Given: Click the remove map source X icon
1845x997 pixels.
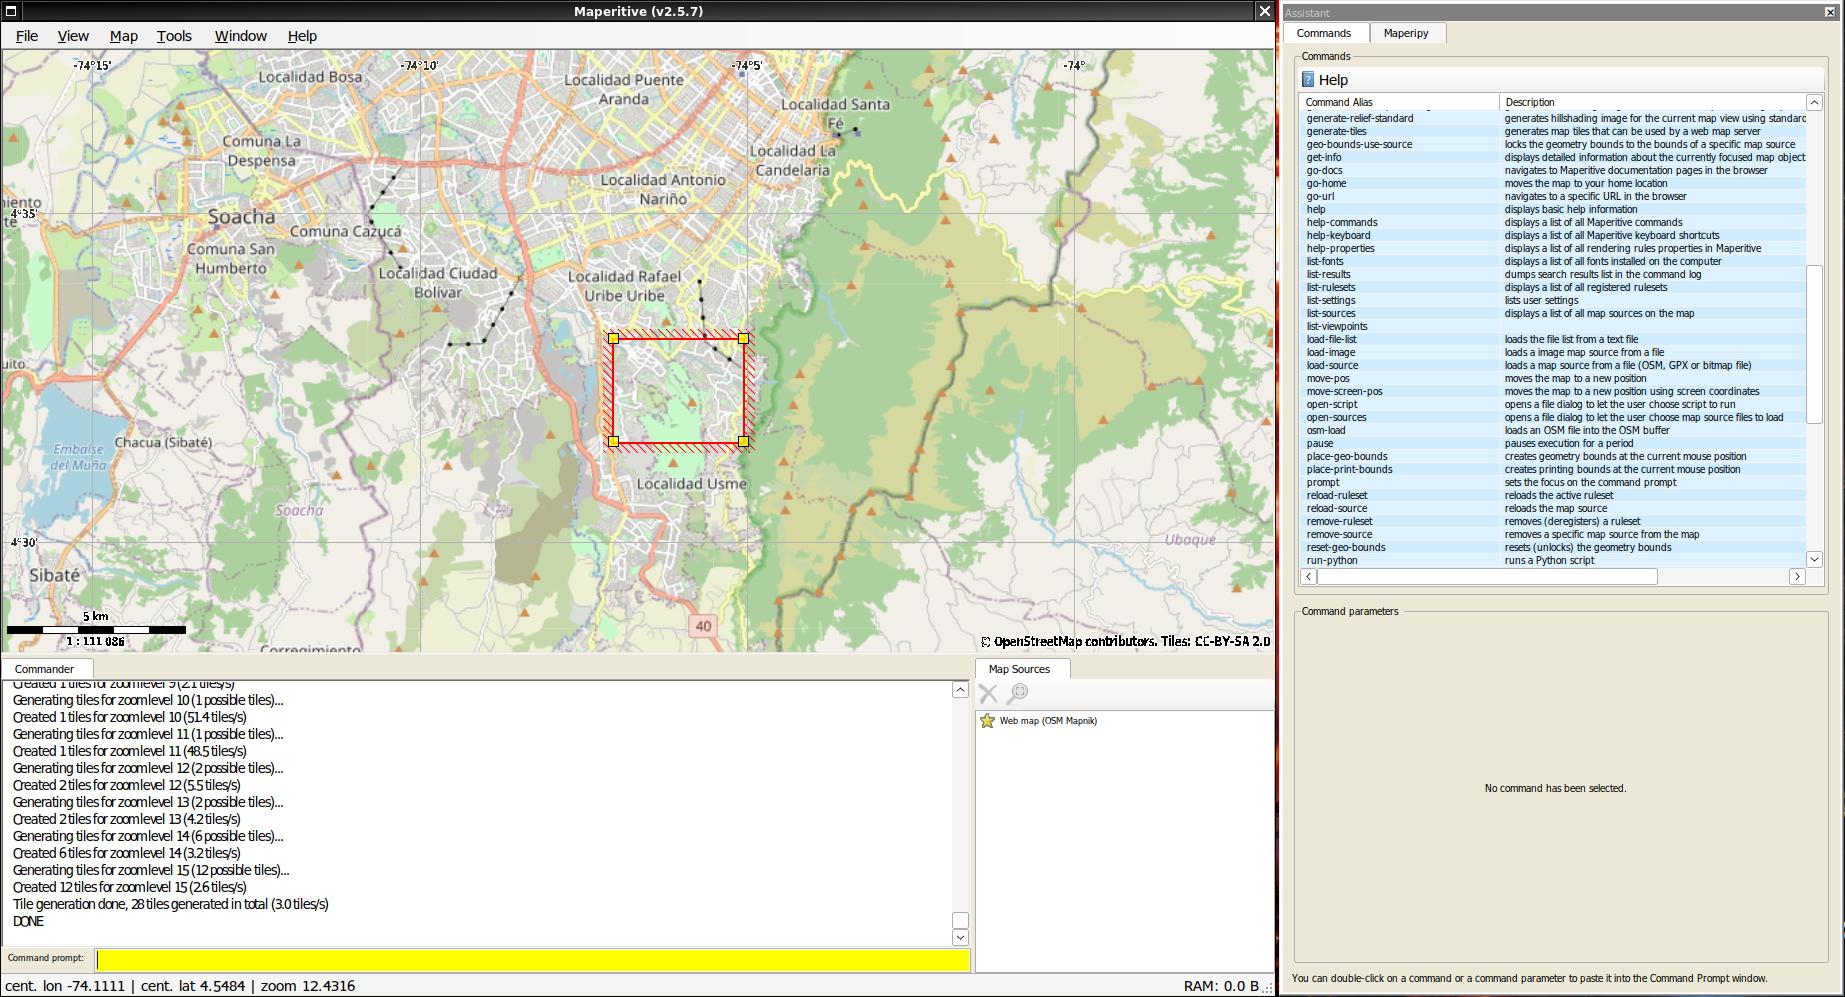Looking at the screenshot, I should pyautogui.click(x=988, y=693).
